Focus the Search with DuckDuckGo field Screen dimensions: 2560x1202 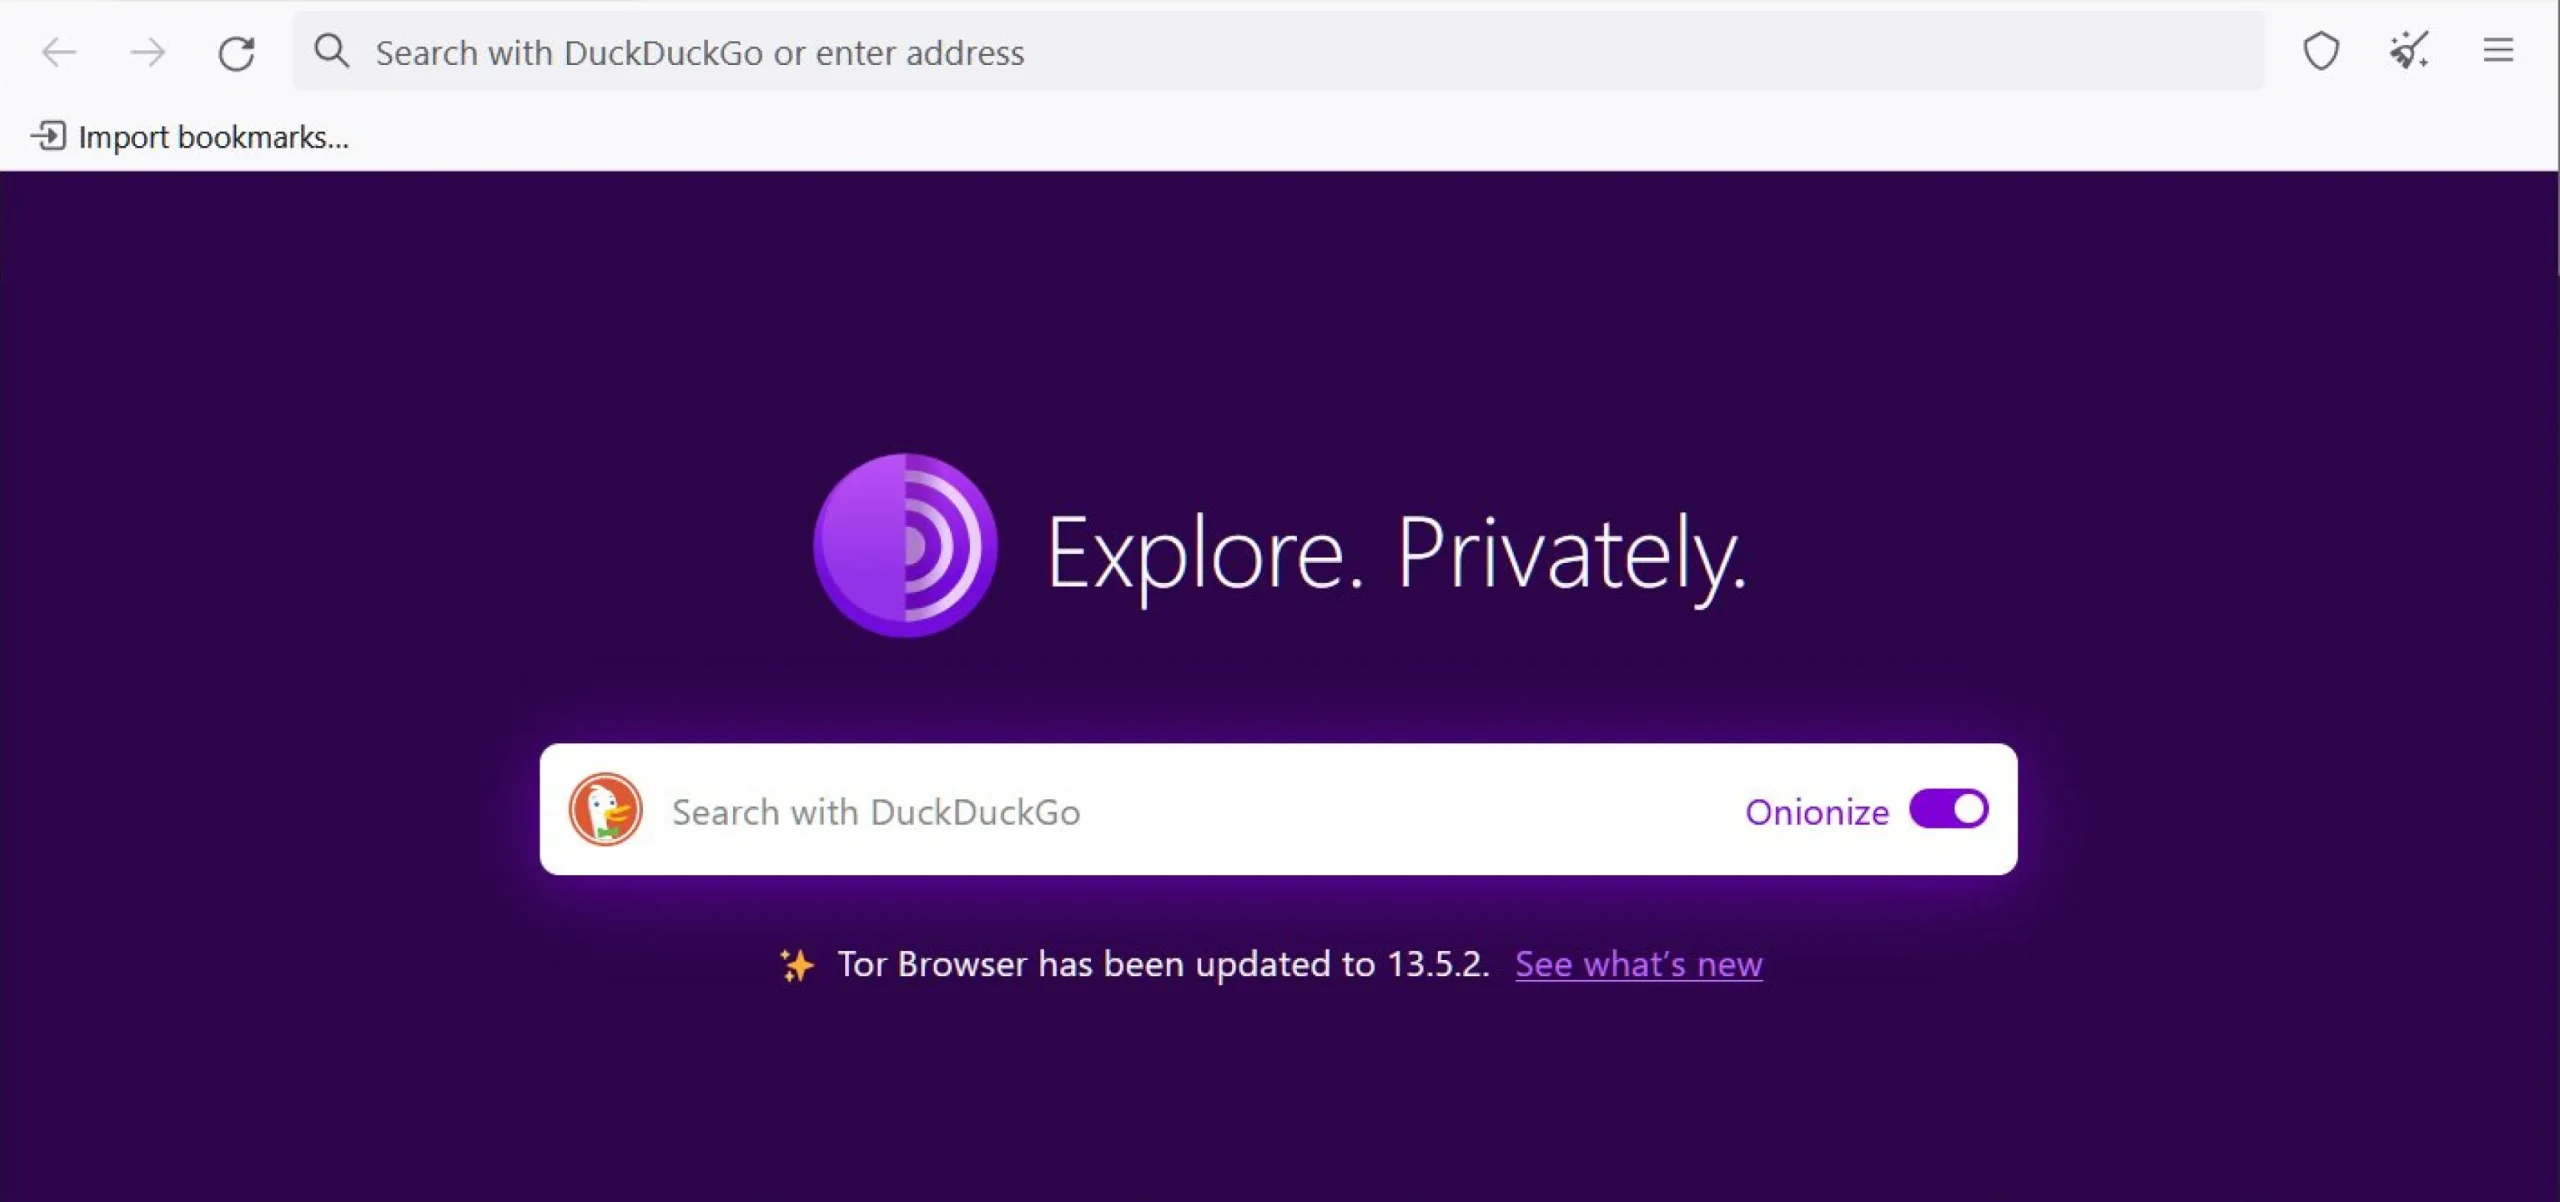click(1100, 811)
